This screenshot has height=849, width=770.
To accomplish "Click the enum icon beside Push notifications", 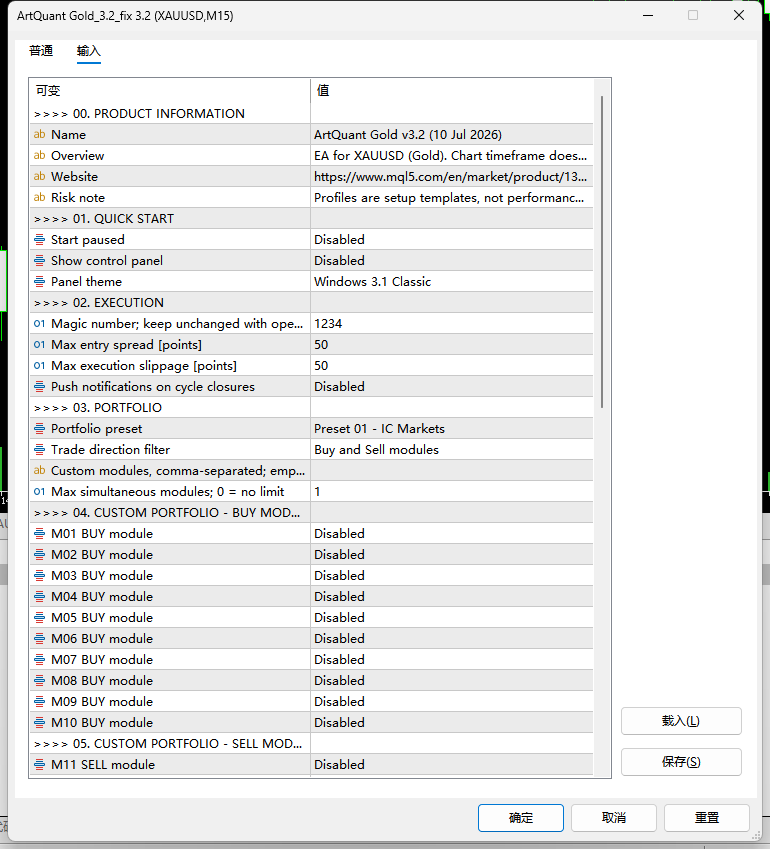I will click(x=40, y=387).
